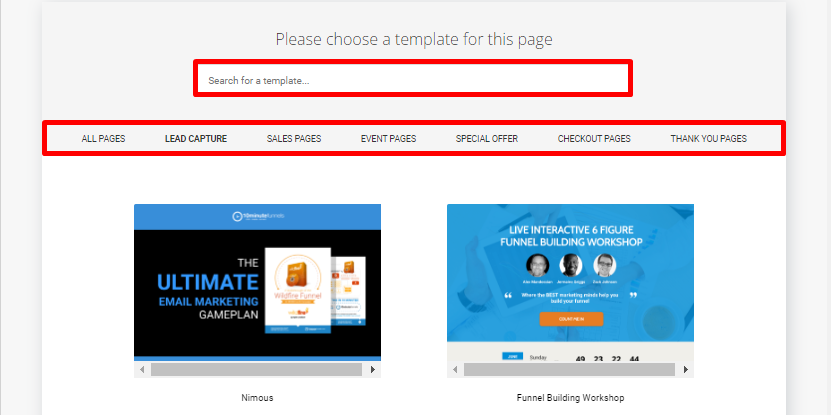Click the right scroll arrow under Workshop preview
The height and width of the screenshot is (415, 831).
686,369
